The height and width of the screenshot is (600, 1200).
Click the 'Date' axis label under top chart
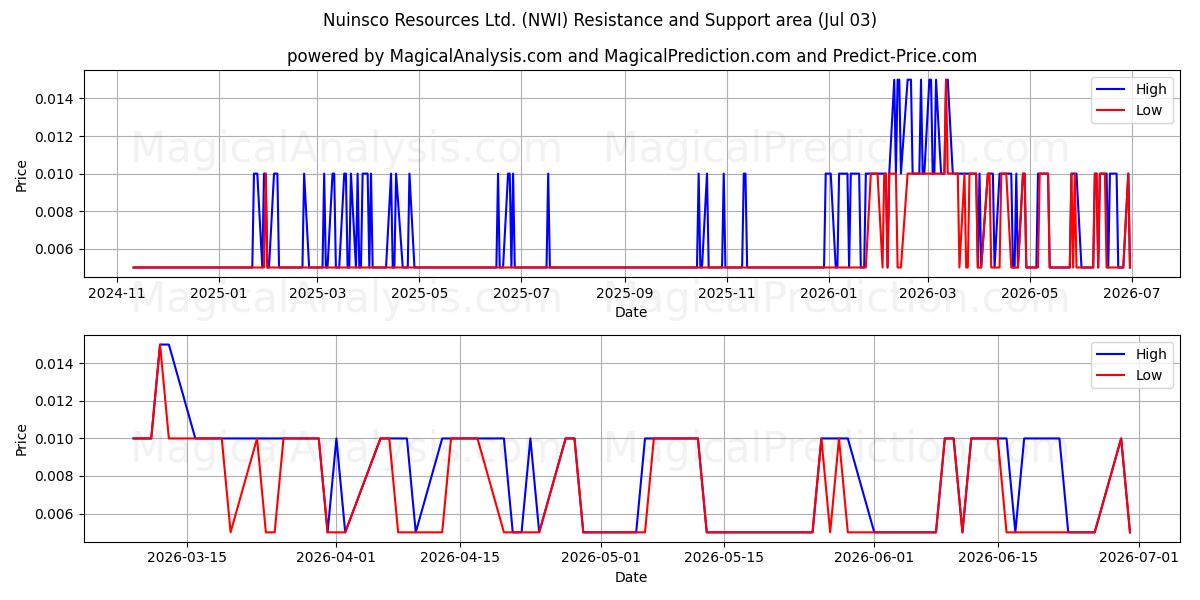[631, 312]
